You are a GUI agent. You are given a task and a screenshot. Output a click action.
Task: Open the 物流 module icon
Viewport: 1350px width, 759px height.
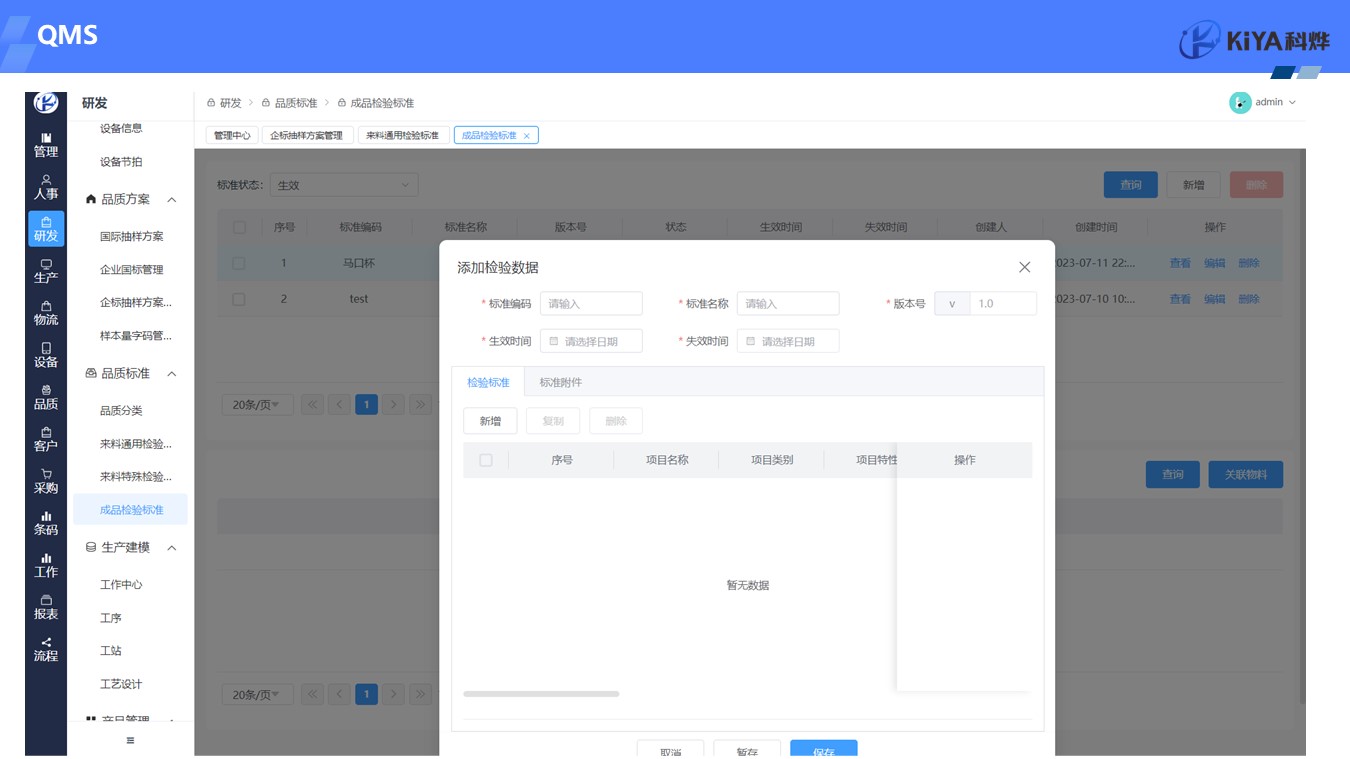(46, 313)
